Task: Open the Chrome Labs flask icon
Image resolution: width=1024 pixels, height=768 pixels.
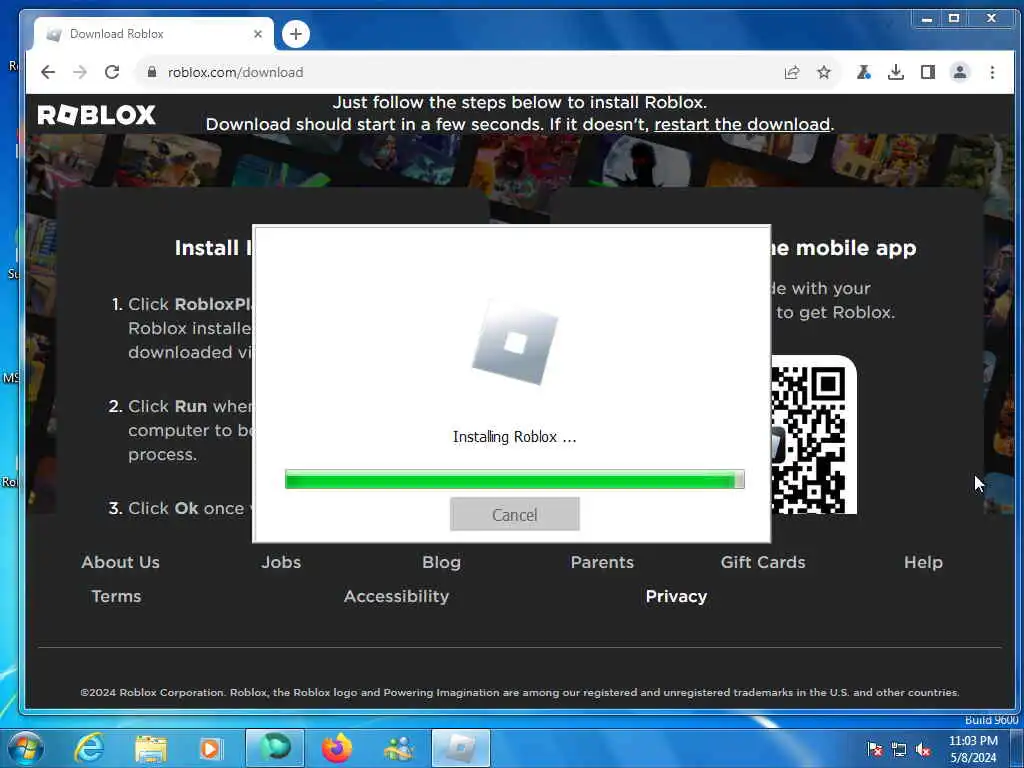Action: coord(863,72)
